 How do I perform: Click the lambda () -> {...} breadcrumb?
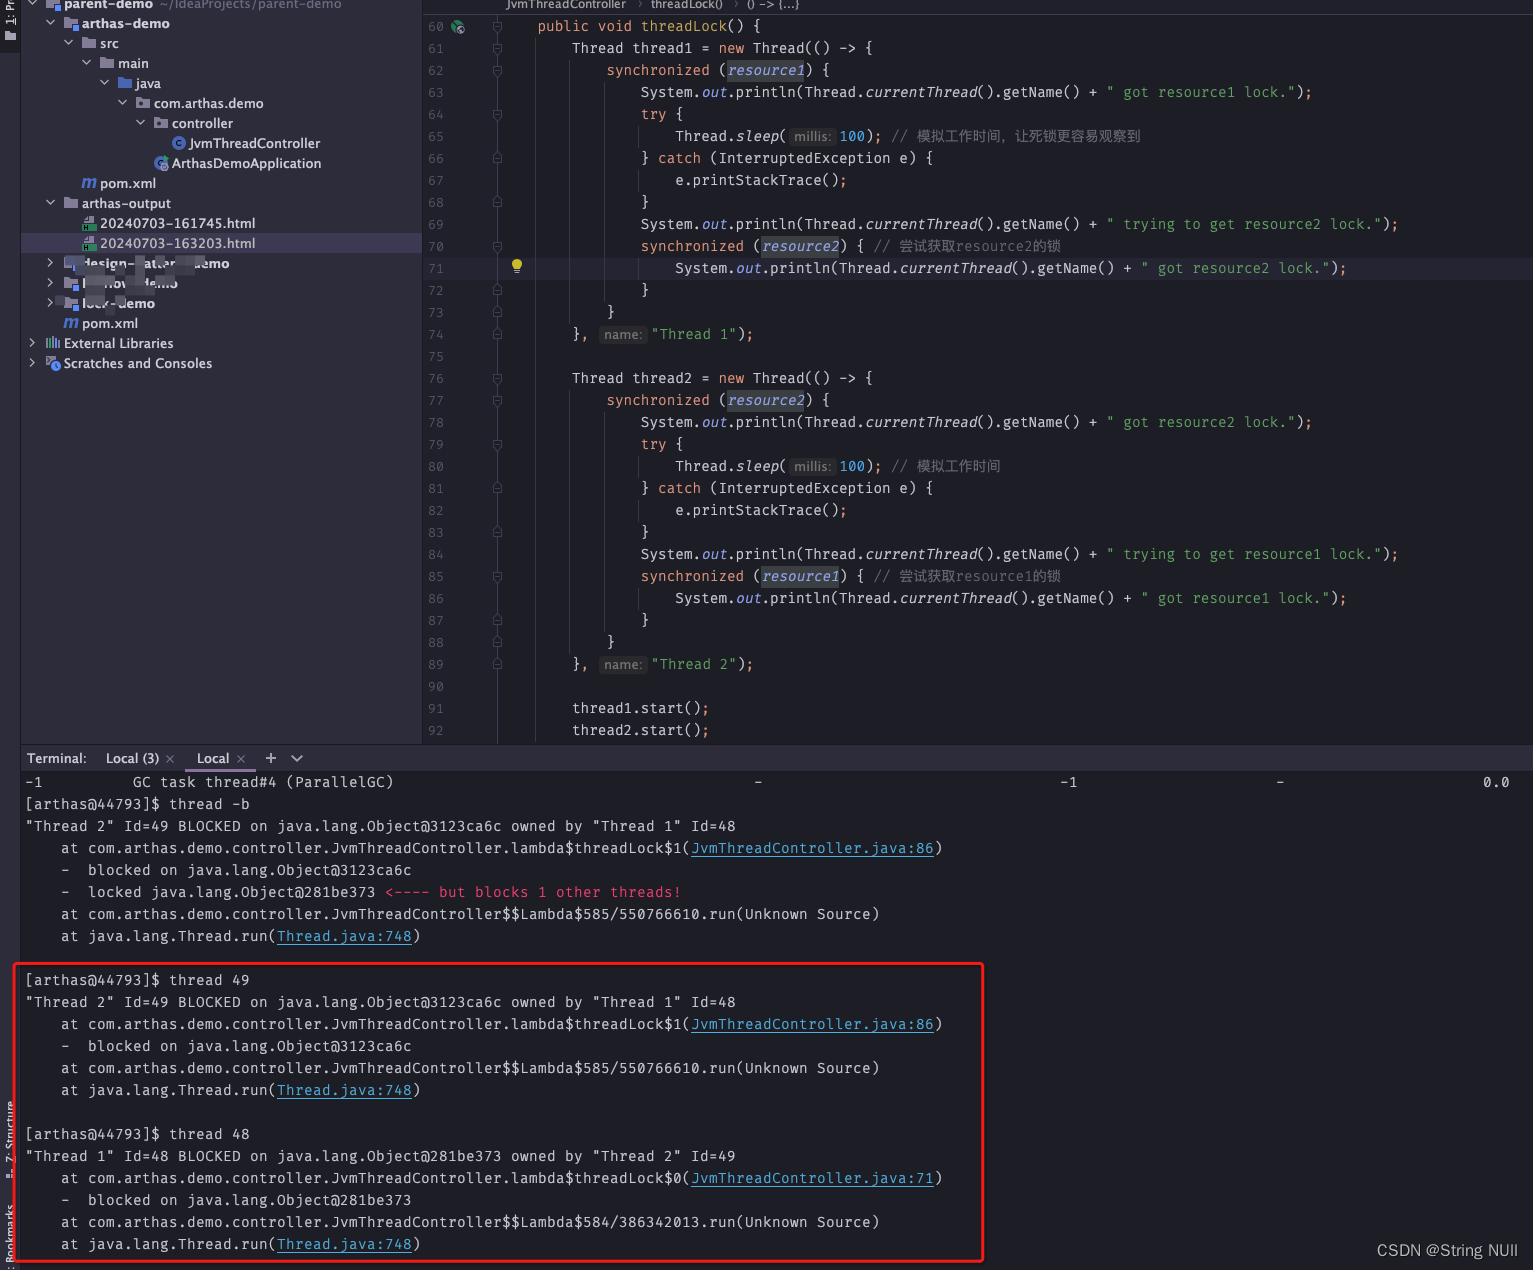point(773,5)
